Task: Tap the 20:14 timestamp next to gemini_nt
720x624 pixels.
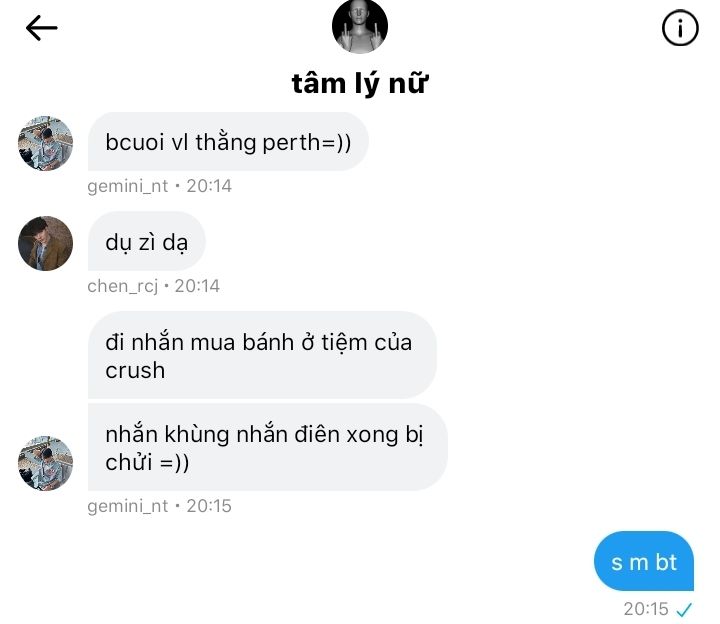Action: [209, 186]
